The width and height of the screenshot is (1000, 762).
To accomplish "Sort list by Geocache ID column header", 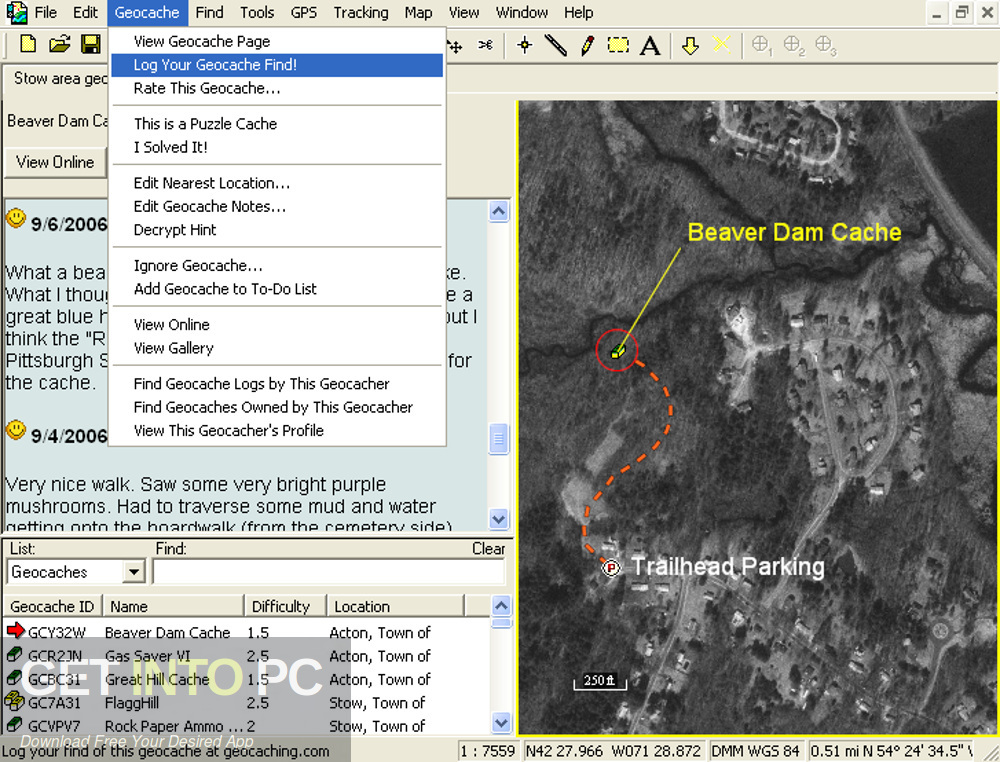I will tap(52, 606).
